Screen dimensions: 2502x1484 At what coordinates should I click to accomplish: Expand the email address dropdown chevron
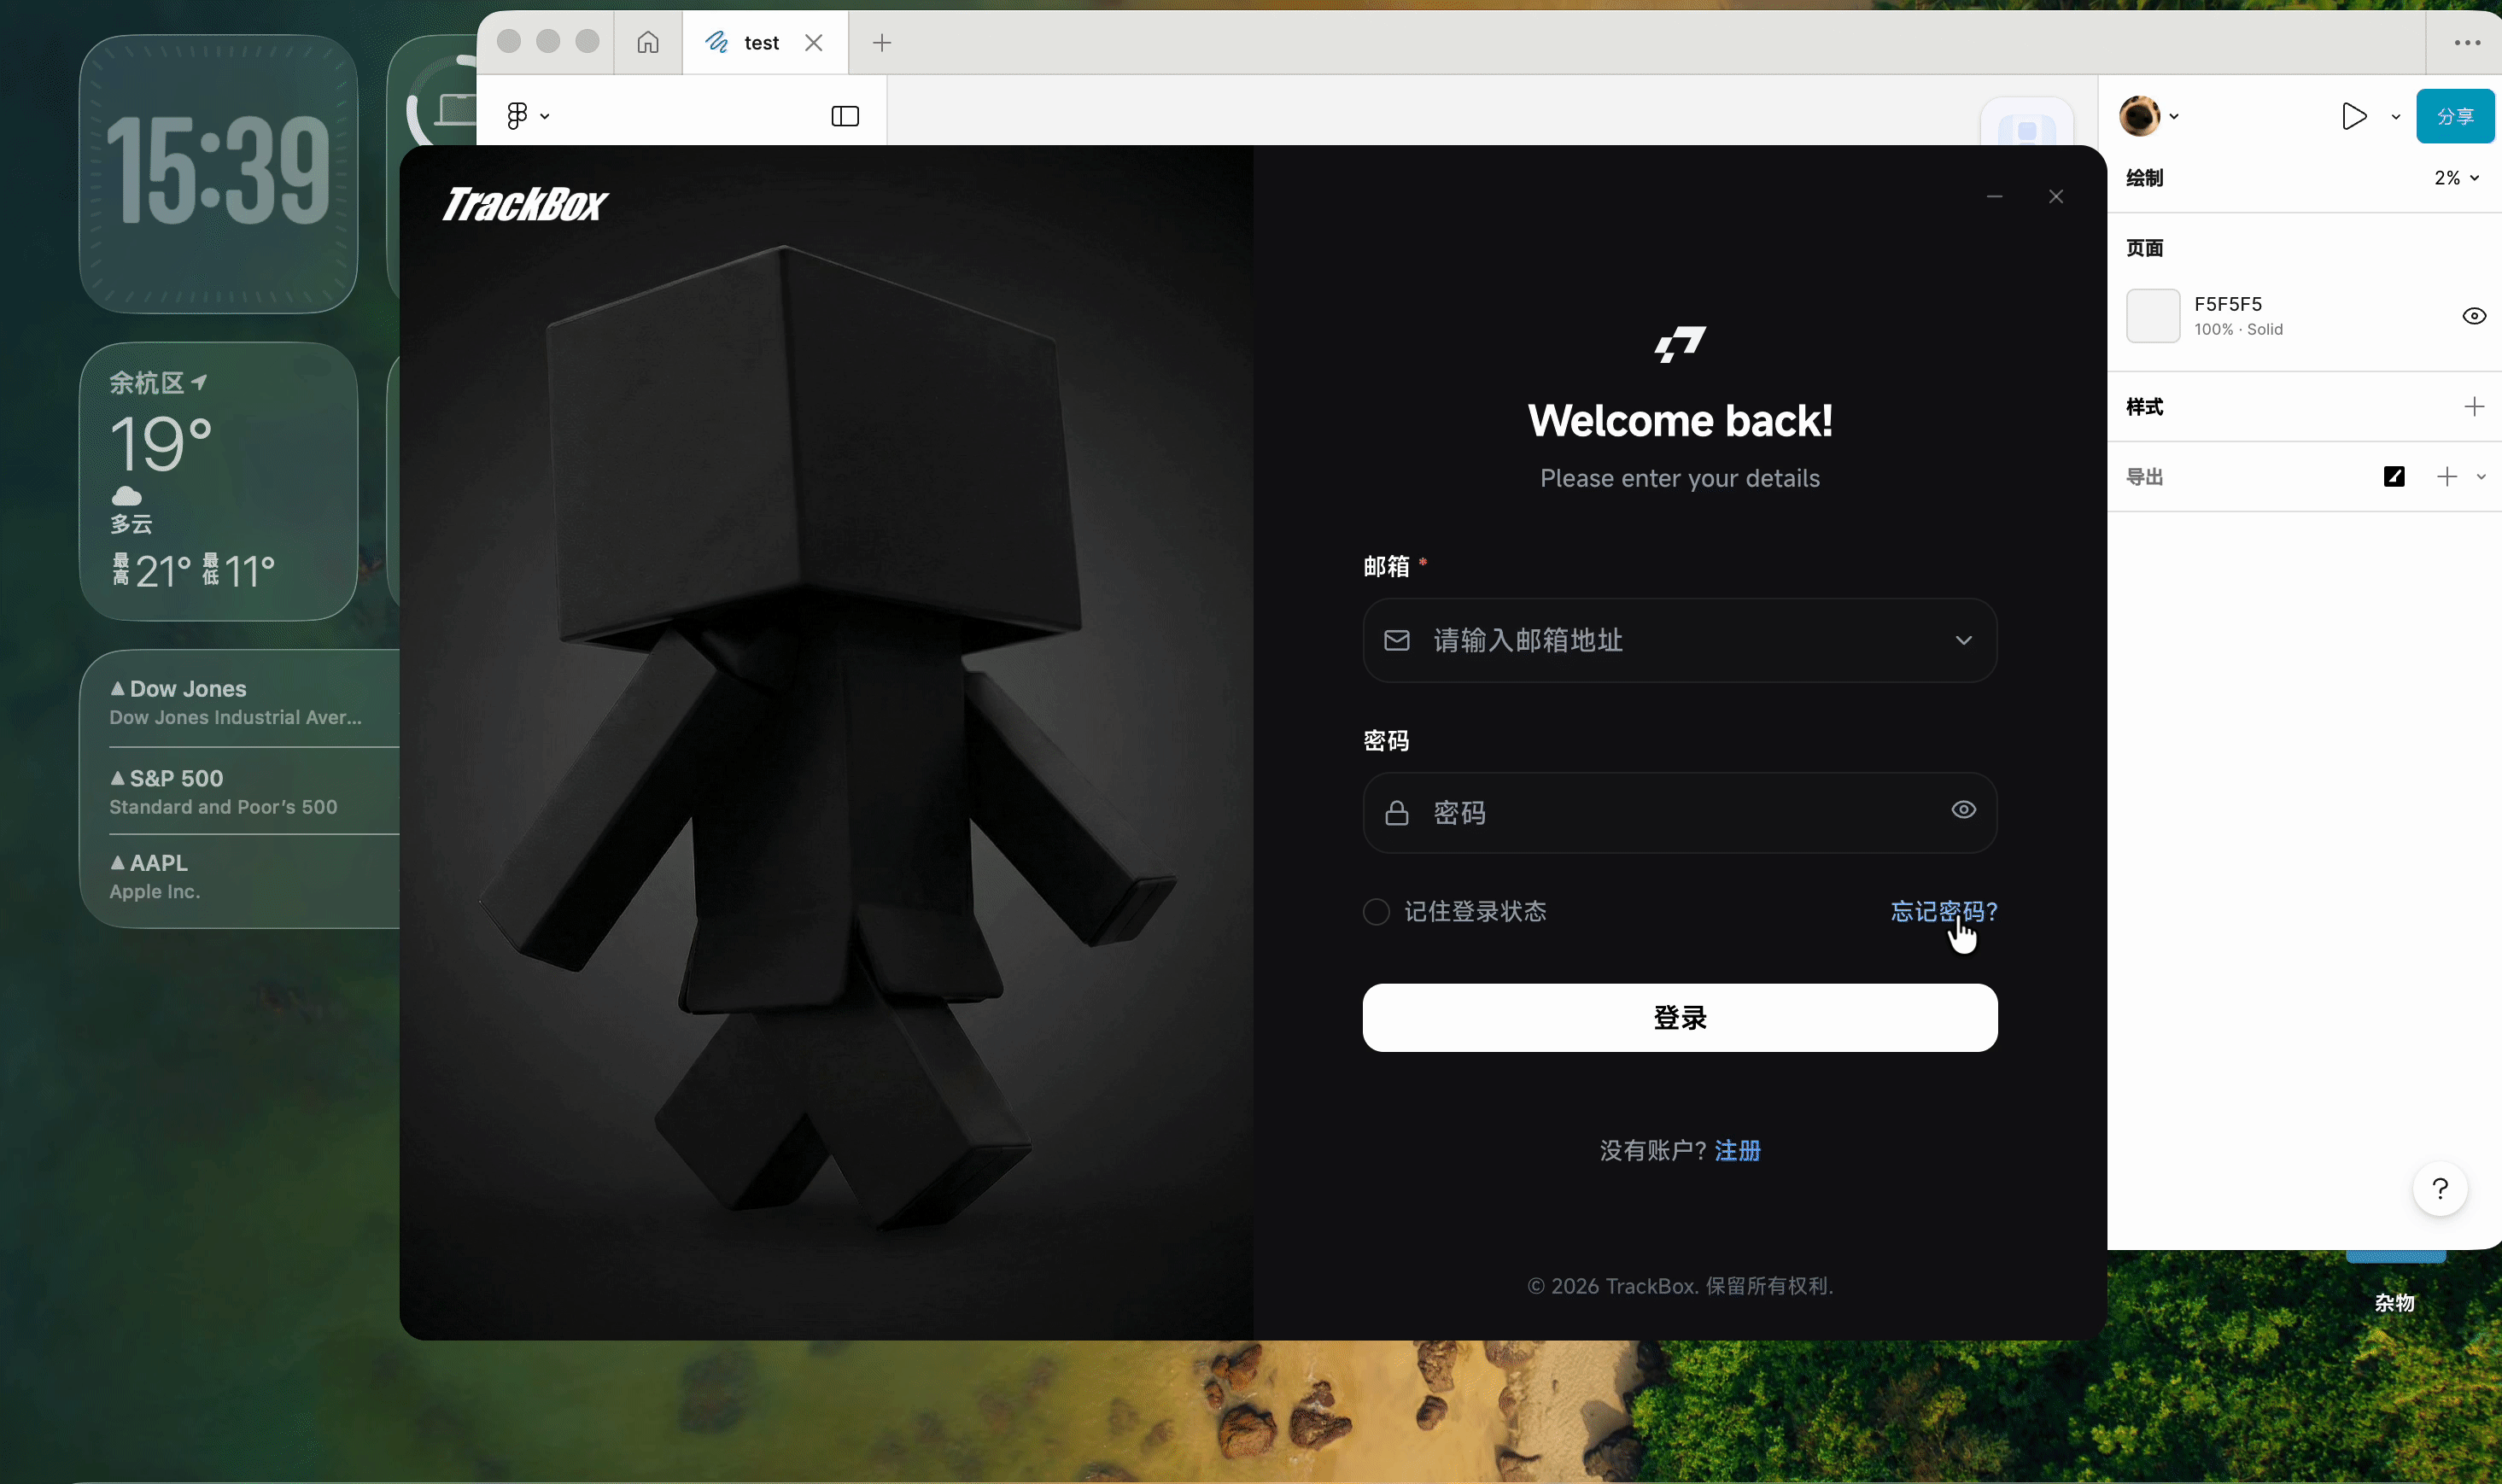pos(1963,640)
